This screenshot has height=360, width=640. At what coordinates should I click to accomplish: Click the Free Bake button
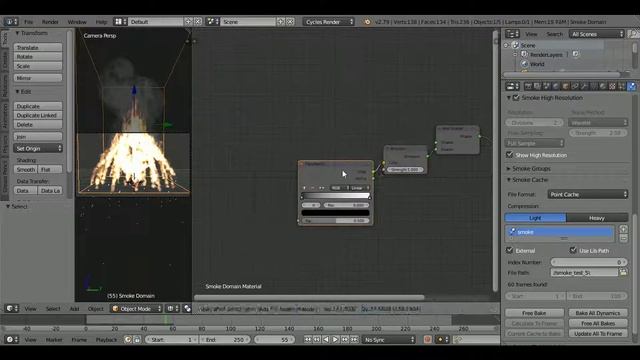[x=534, y=313]
